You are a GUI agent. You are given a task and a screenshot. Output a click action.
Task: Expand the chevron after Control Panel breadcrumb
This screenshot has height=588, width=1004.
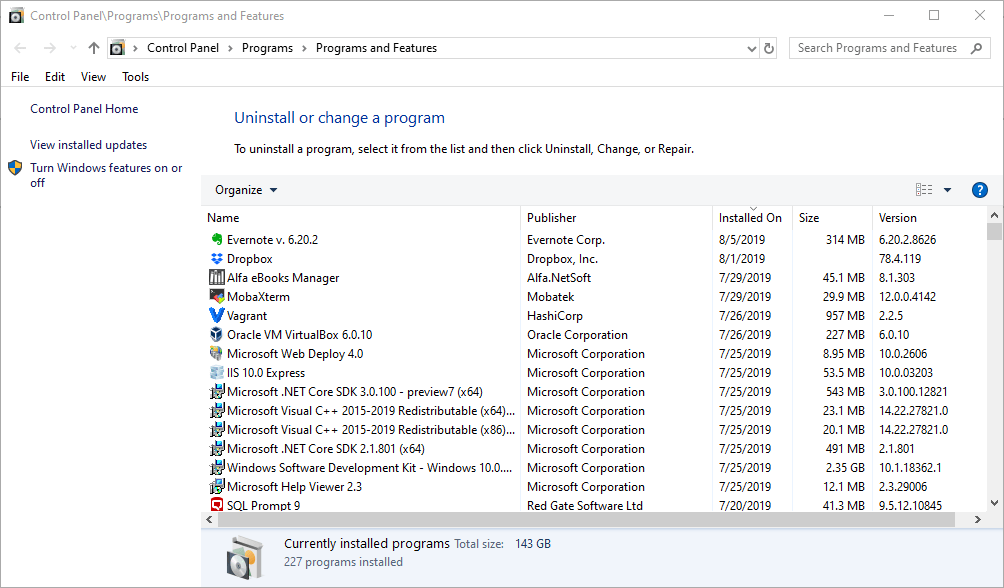click(231, 49)
